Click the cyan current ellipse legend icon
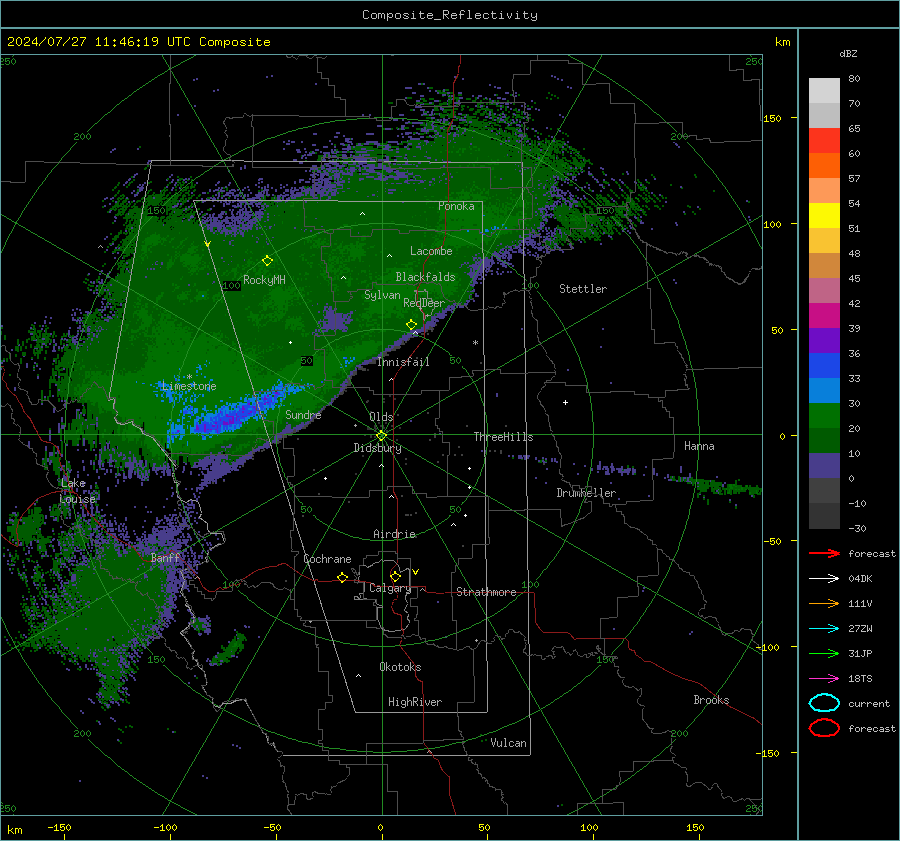 [x=824, y=703]
